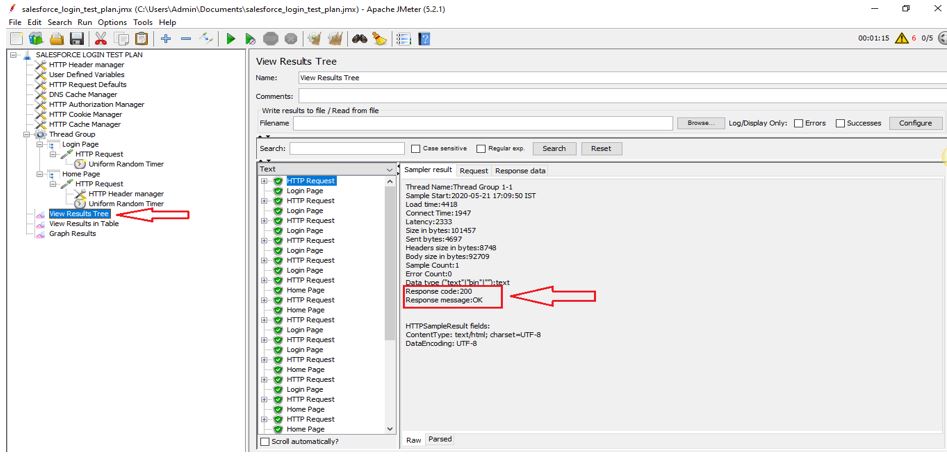Toggle the Scroll automatically checkbox
The image size is (947, 456).
(265, 442)
